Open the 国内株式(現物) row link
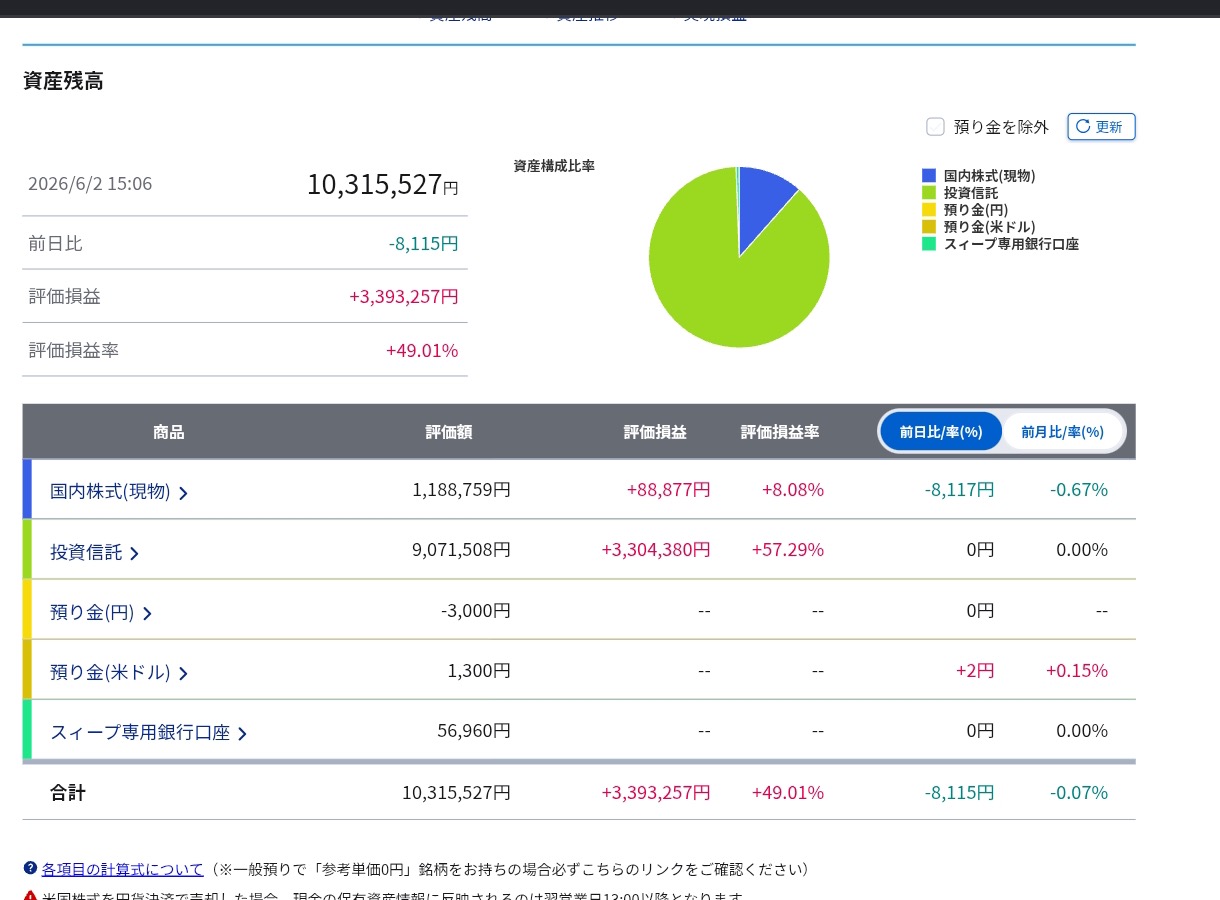This screenshot has width=1220, height=900. point(110,491)
